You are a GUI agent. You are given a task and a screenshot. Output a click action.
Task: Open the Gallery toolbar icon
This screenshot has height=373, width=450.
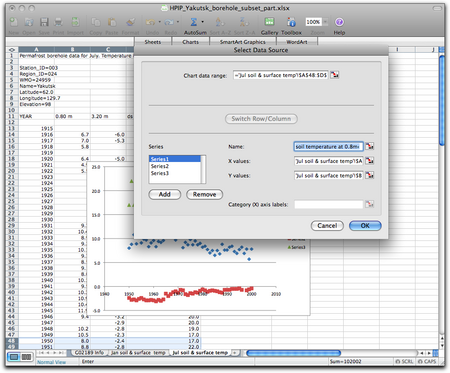click(269, 22)
